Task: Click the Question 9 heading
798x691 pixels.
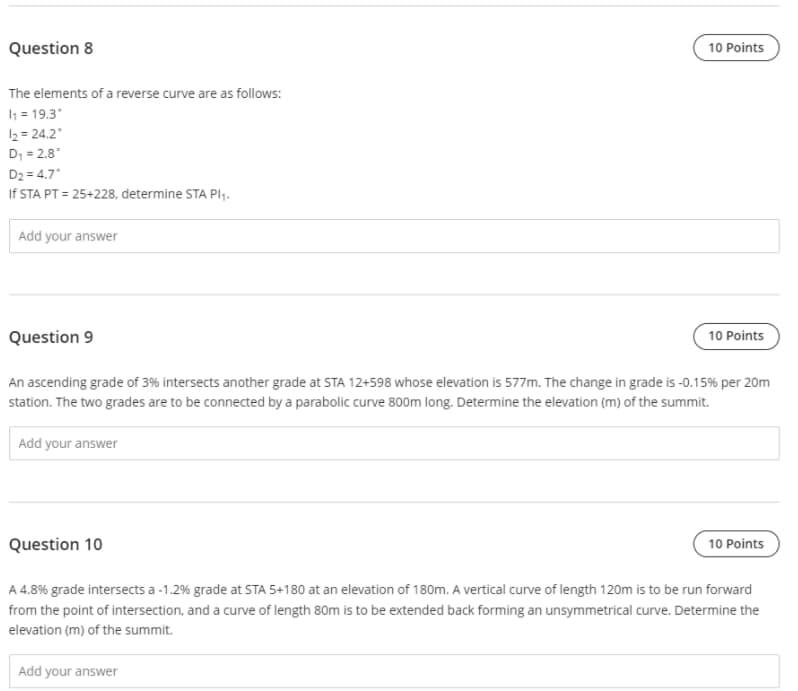Action: click(51, 337)
